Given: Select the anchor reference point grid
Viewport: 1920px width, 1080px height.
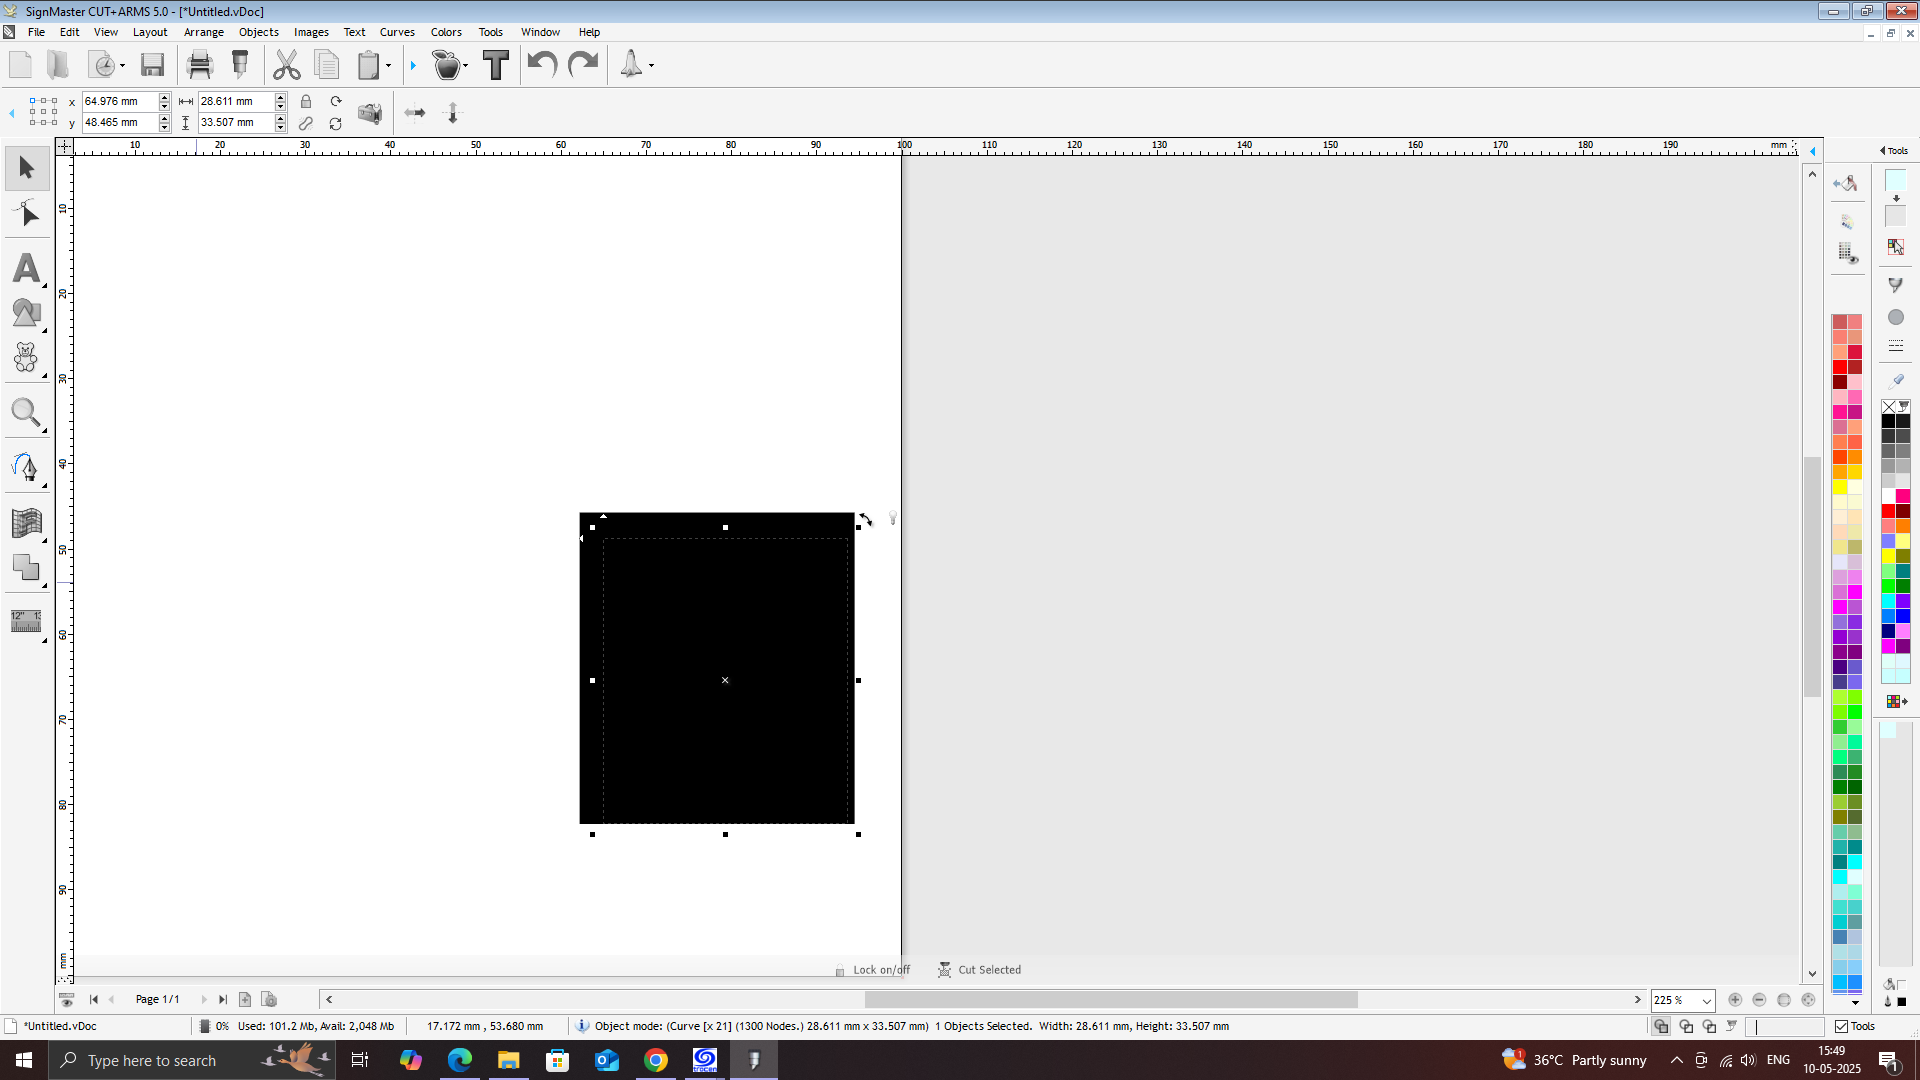Looking at the screenshot, I should (x=43, y=112).
